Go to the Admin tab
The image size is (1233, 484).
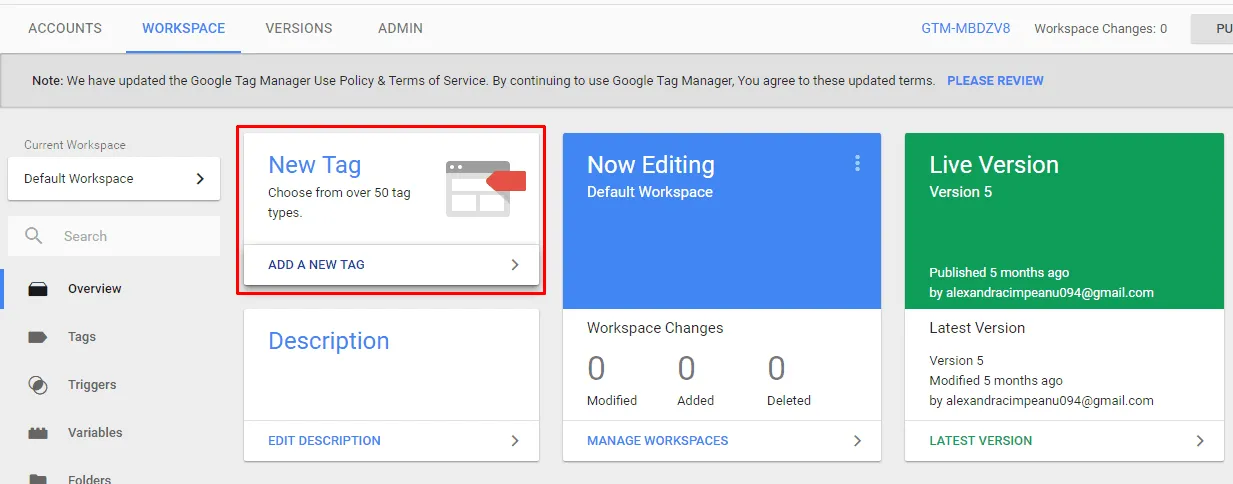(x=400, y=28)
